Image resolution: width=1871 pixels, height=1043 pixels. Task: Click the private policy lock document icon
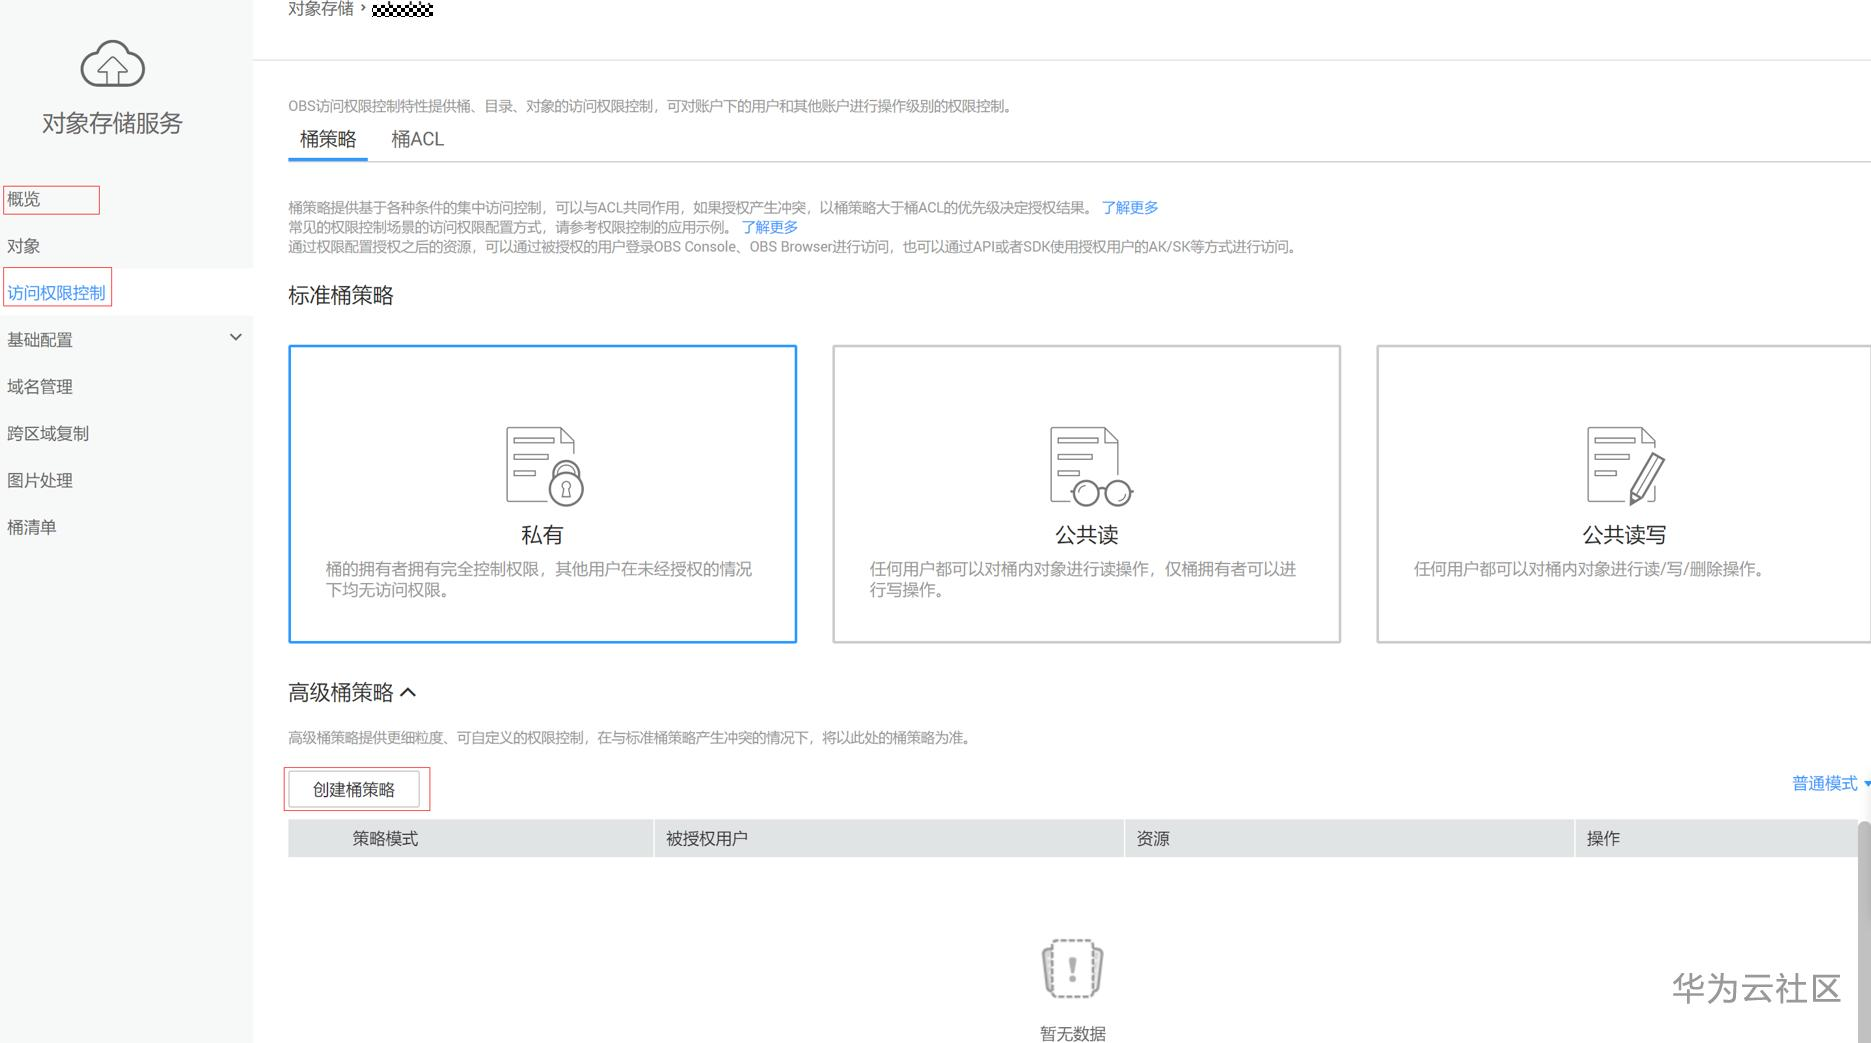tap(544, 466)
